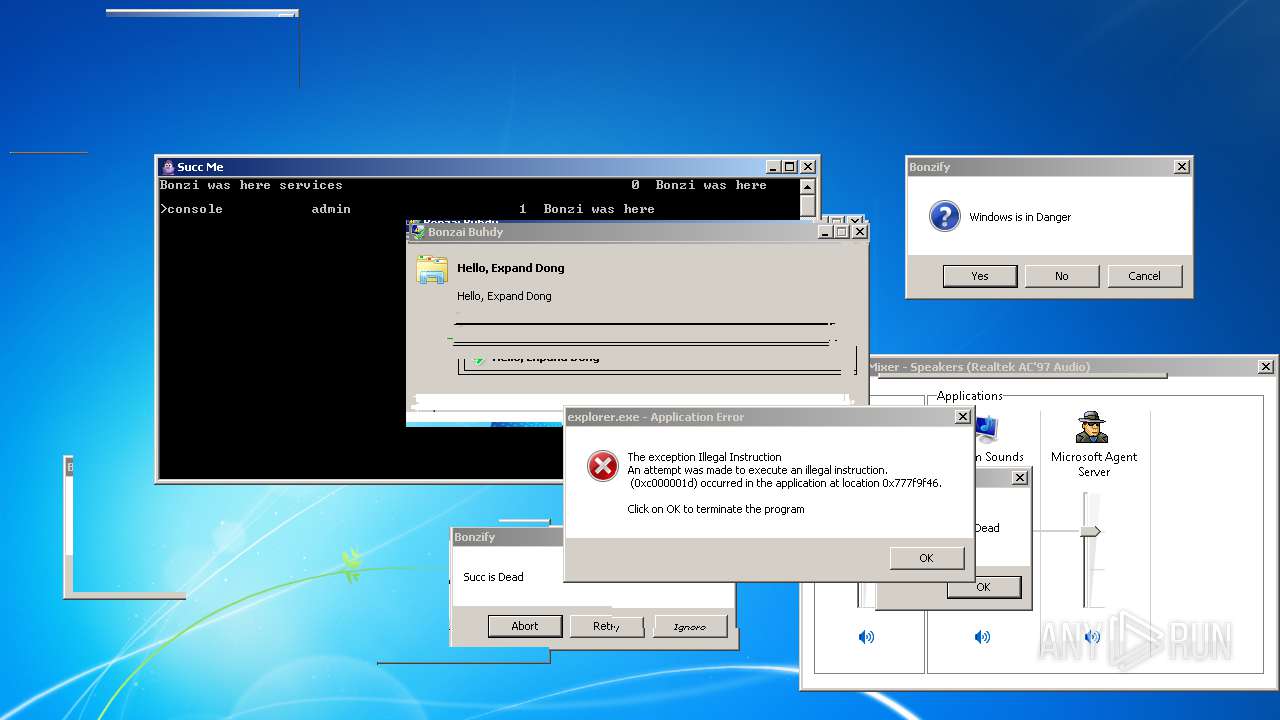Click the Microsoft Agent Server volume slider thumb
Viewport: 1280px width, 720px height.
(1091, 531)
